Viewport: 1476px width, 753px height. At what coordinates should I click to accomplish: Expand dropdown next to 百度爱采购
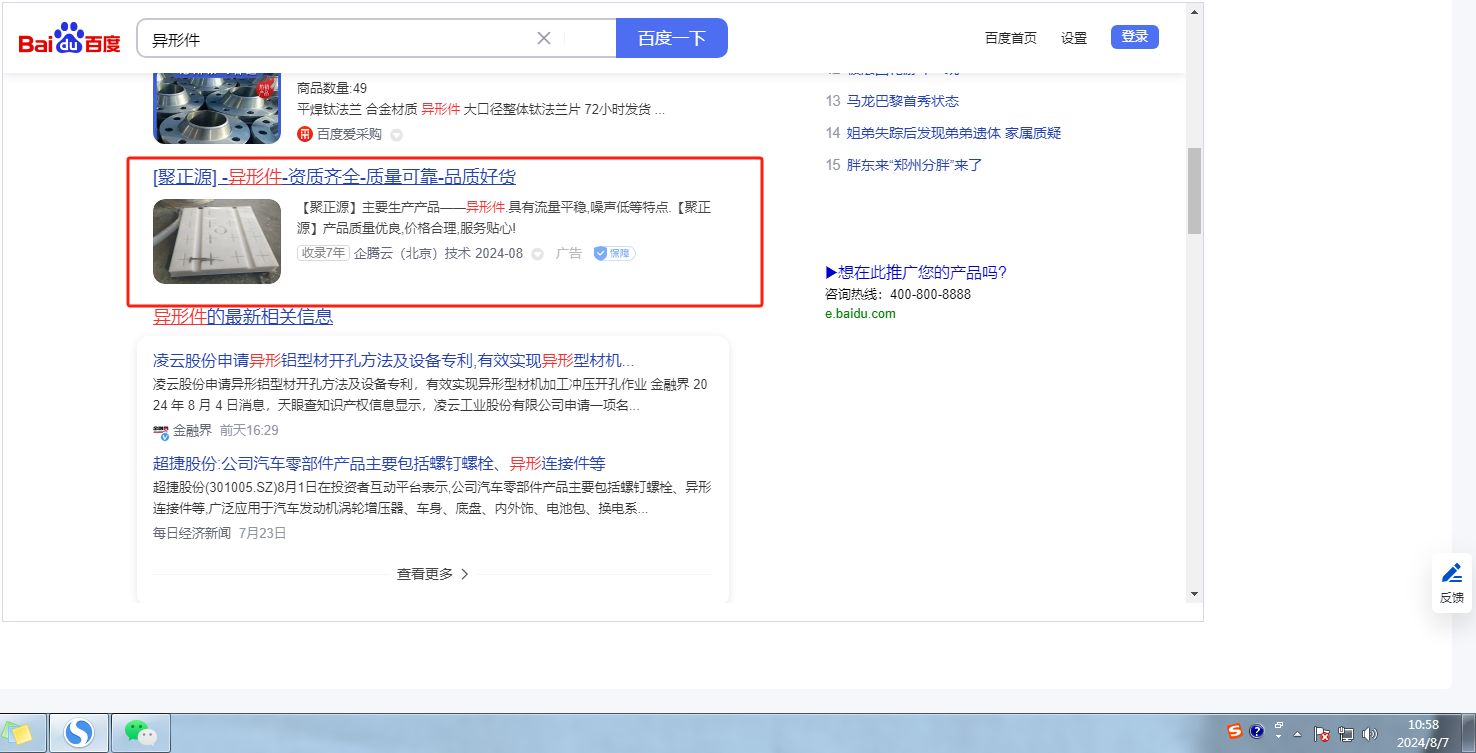tap(396, 135)
